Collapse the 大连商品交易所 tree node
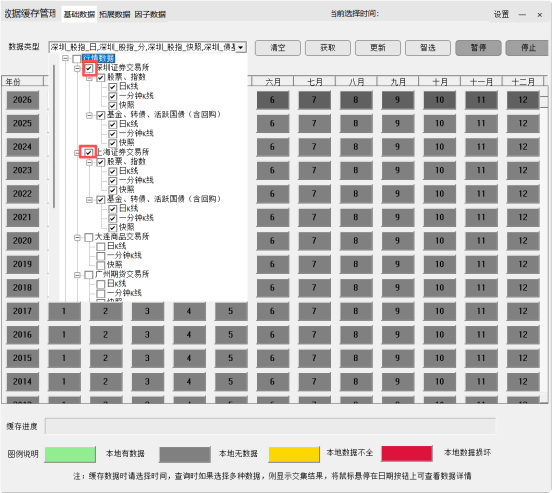The height and width of the screenshot is (493, 552). click(77, 237)
